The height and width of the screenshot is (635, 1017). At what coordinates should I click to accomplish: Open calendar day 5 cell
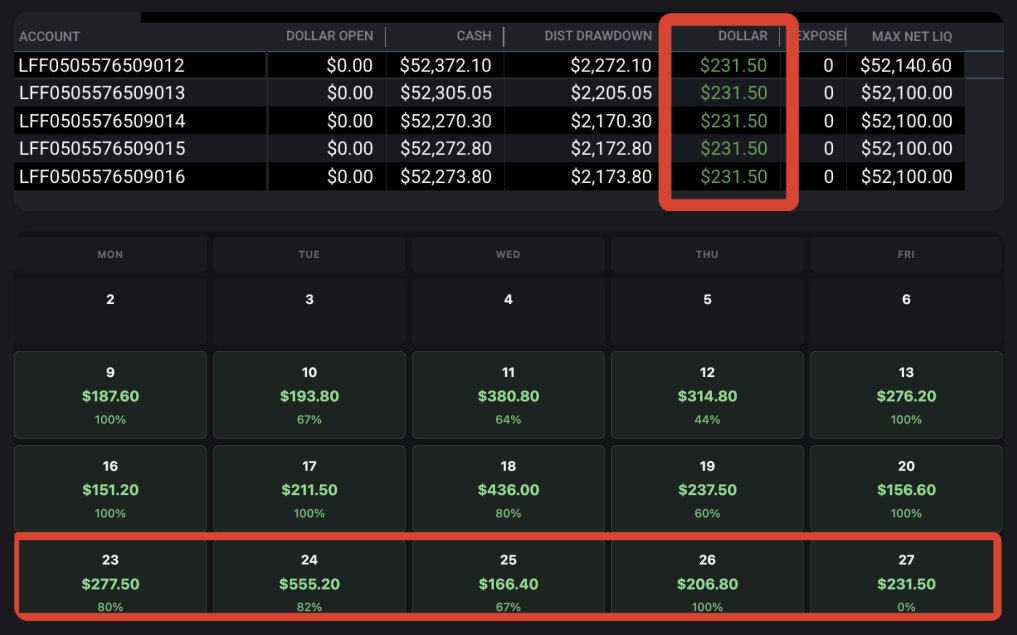(707, 312)
